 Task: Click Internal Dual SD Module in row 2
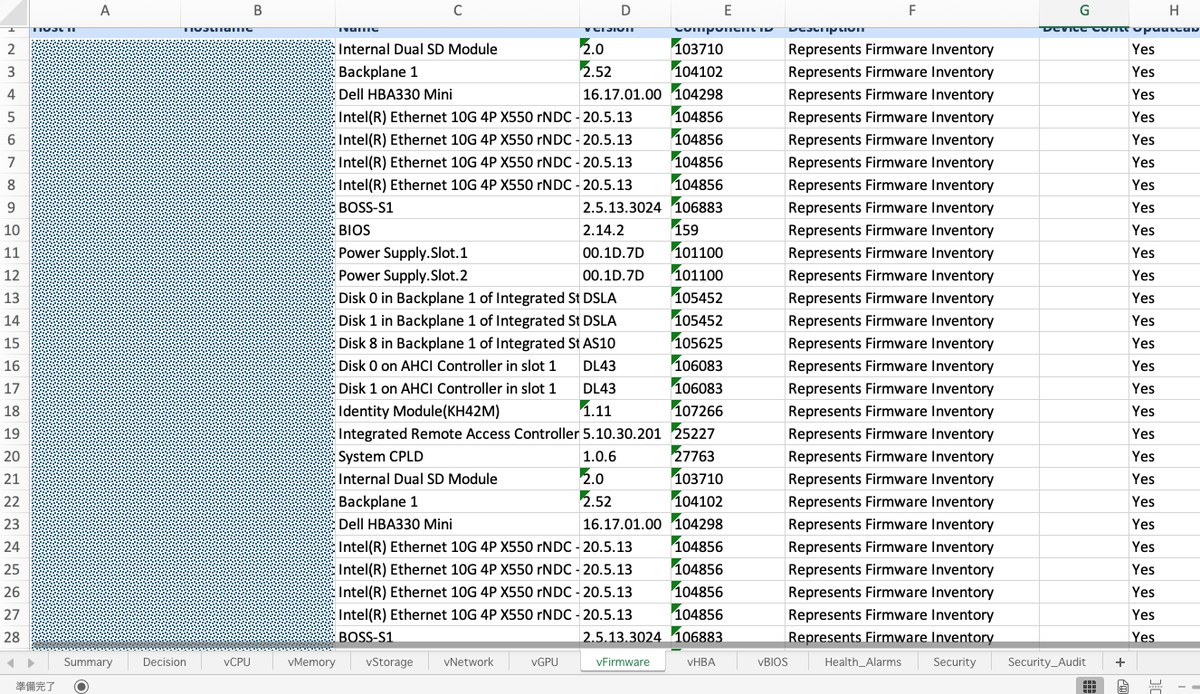(x=457, y=49)
